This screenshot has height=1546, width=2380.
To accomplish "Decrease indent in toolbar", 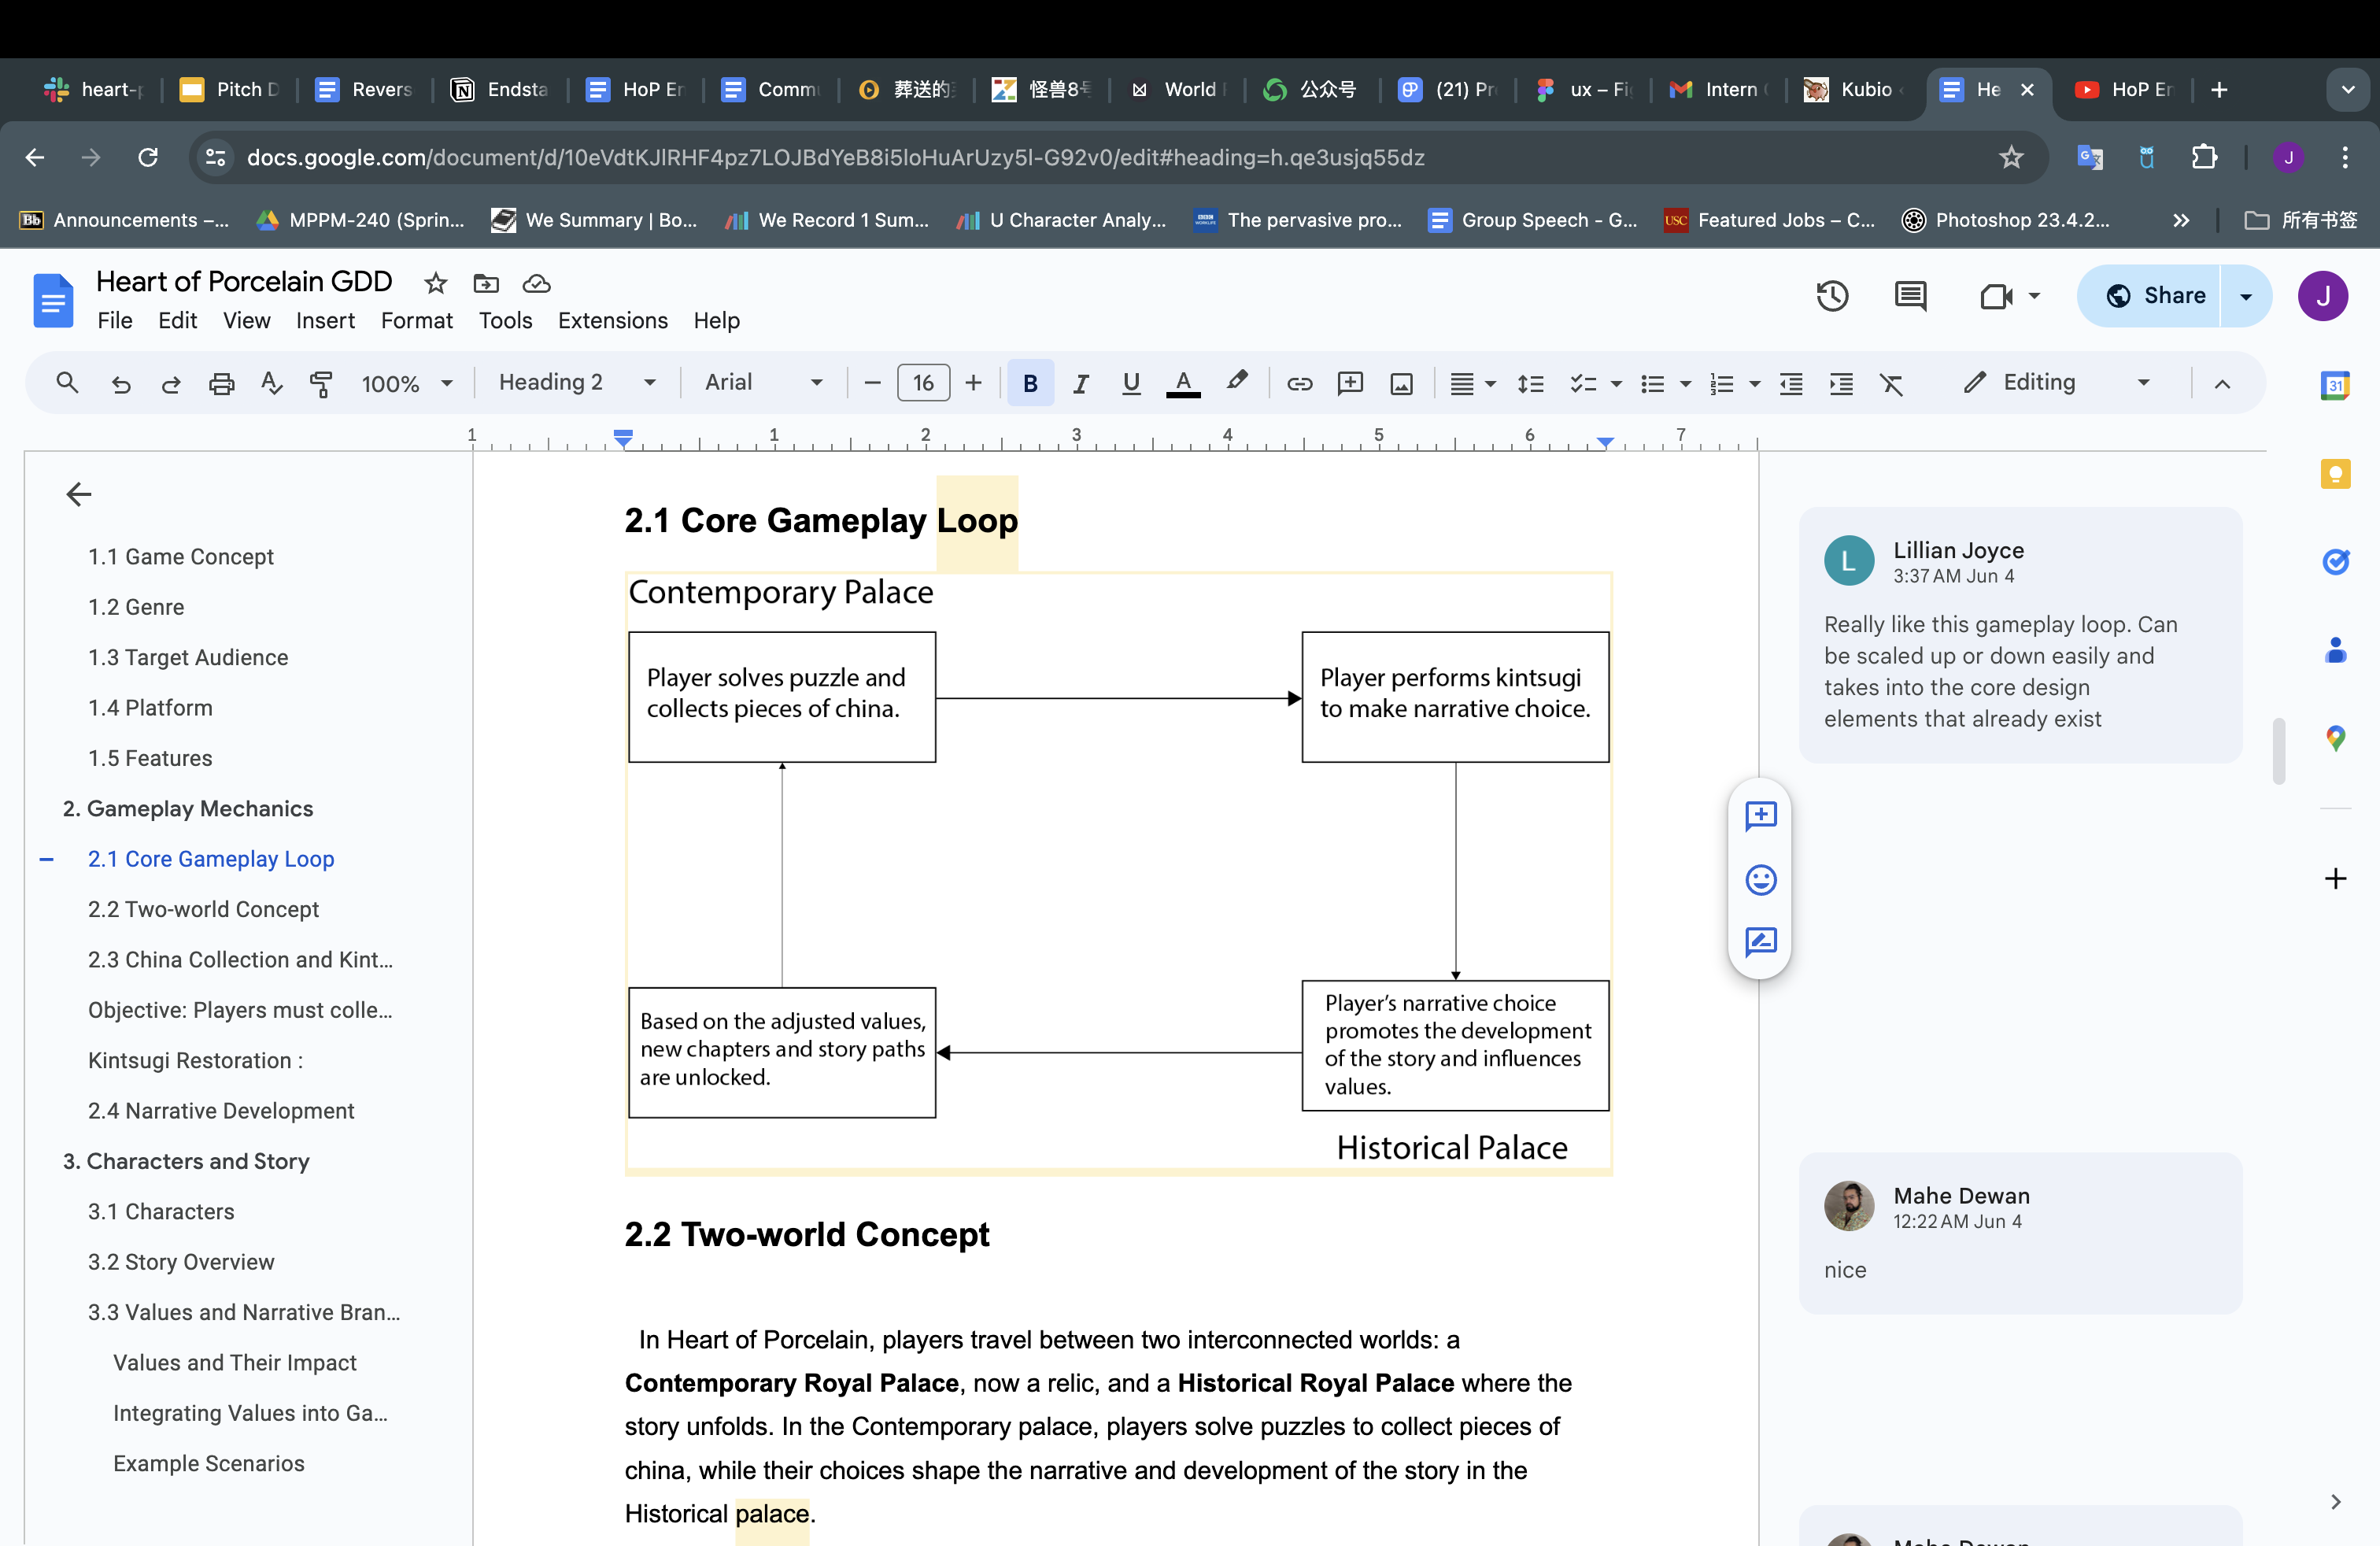I will point(1791,383).
